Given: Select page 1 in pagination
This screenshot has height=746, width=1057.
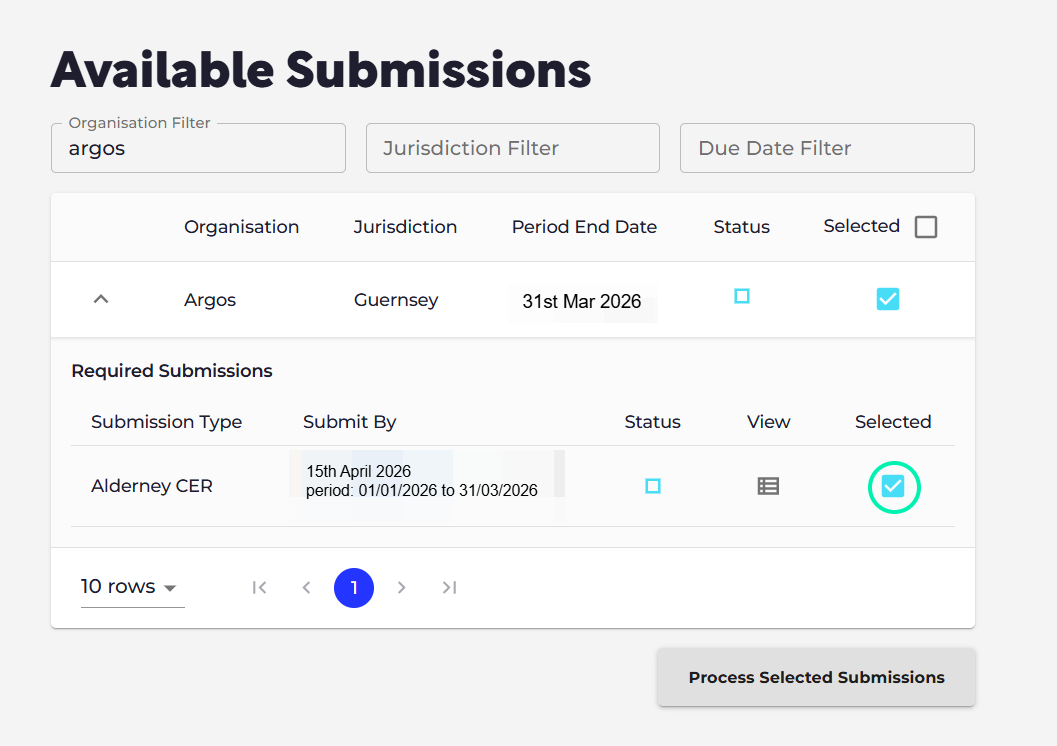Looking at the screenshot, I should click(354, 588).
